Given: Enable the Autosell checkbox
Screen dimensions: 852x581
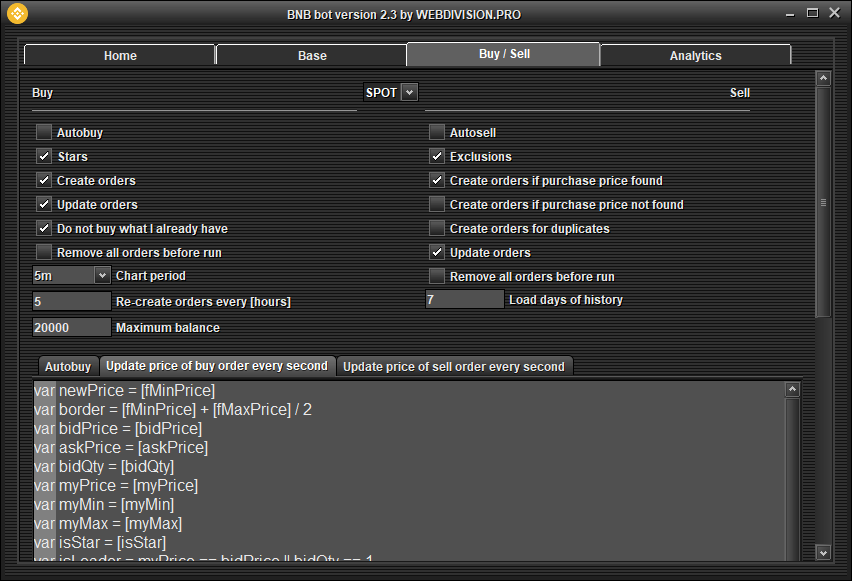Looking at the screenshot, I should (437, 132).
